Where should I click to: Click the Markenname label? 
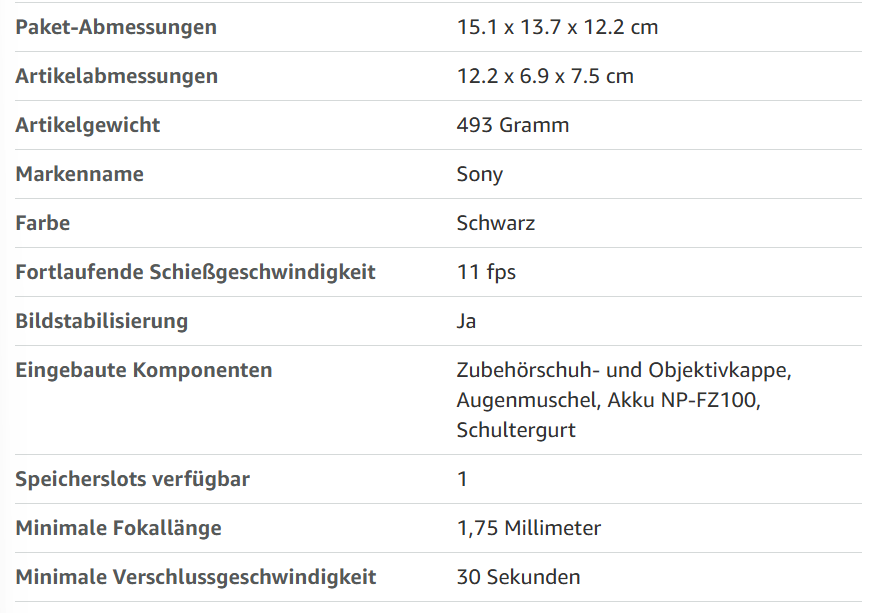(80, 174)
